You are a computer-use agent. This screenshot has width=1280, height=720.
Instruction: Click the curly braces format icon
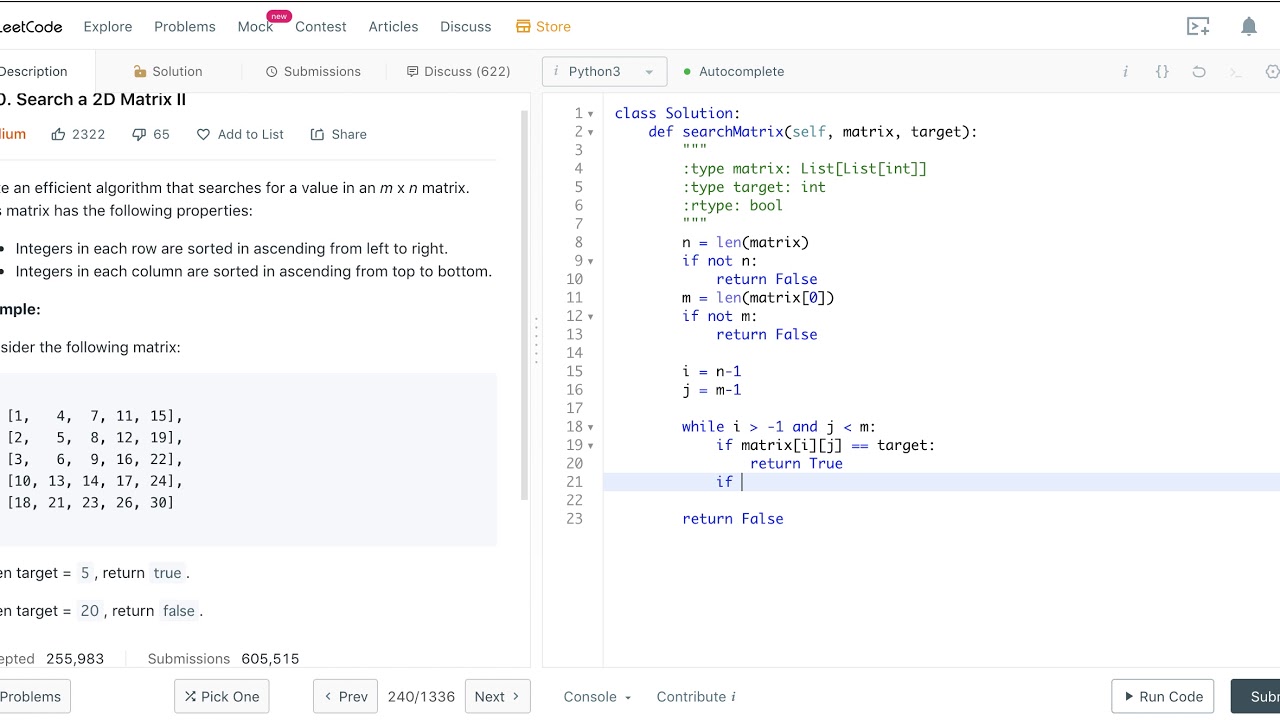click(x=1162, y=72)
